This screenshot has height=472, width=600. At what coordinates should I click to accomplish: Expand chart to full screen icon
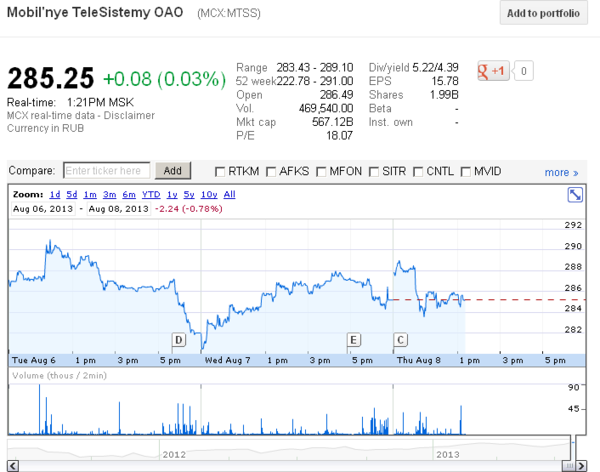click(x=575, y=195)
